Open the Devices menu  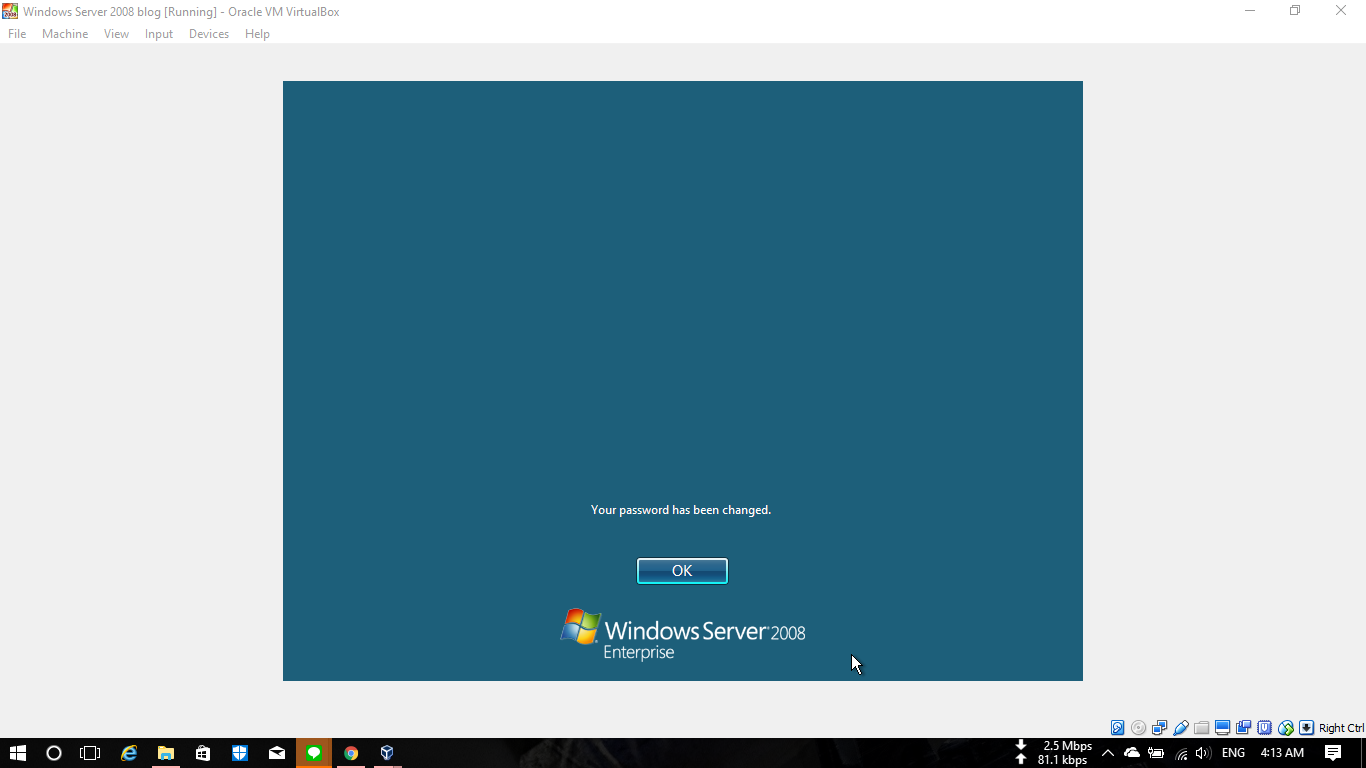(x=208, y=33)
